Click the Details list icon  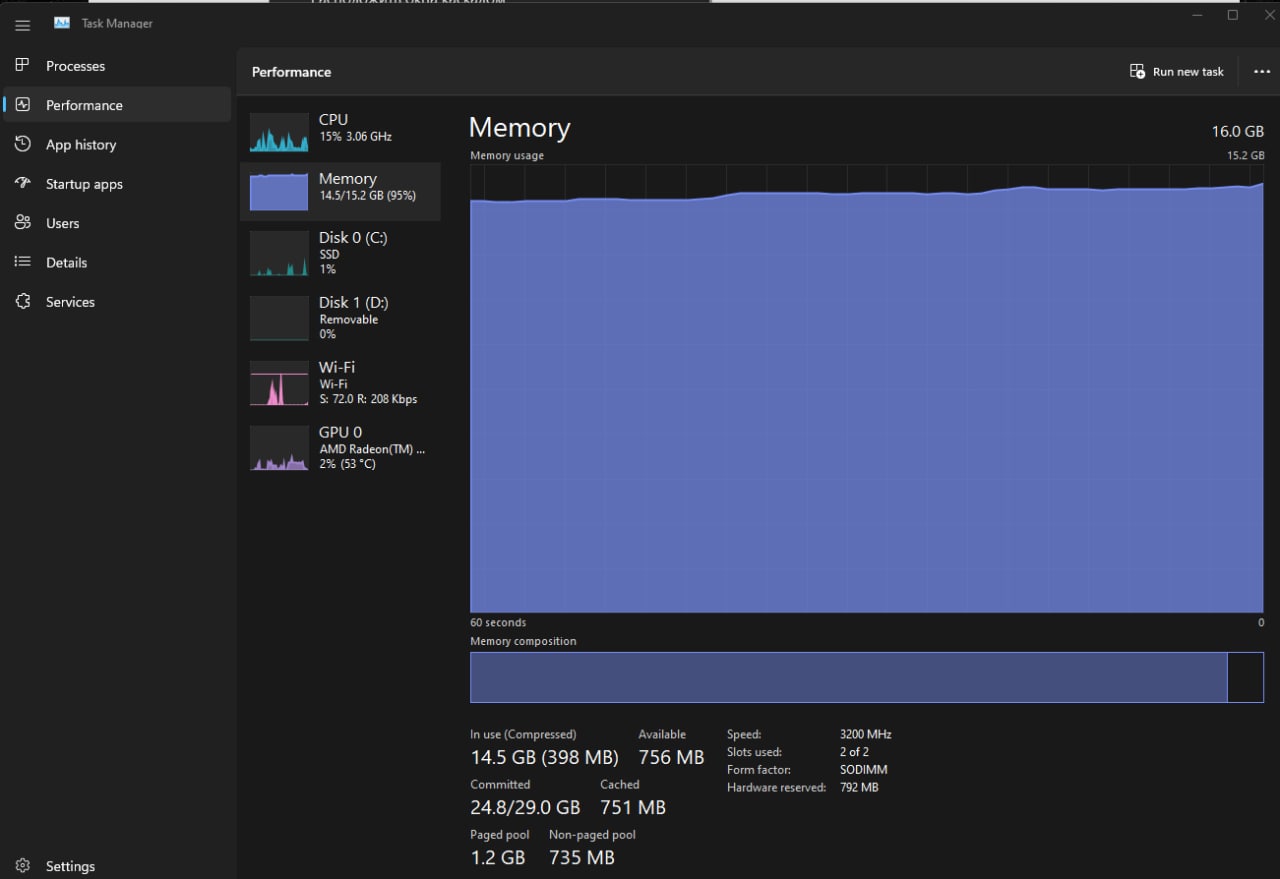pos(22,262)
